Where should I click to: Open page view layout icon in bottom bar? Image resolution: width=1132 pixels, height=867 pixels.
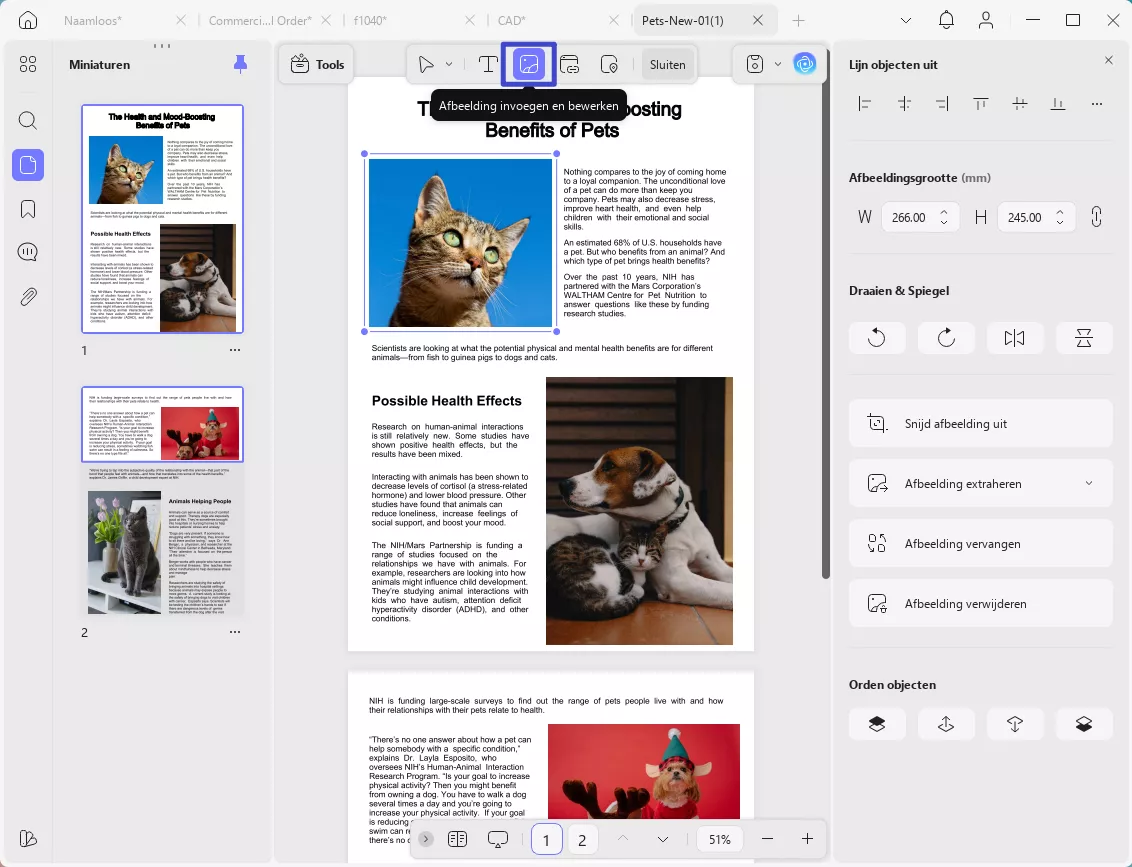click(x=458, y=839)
